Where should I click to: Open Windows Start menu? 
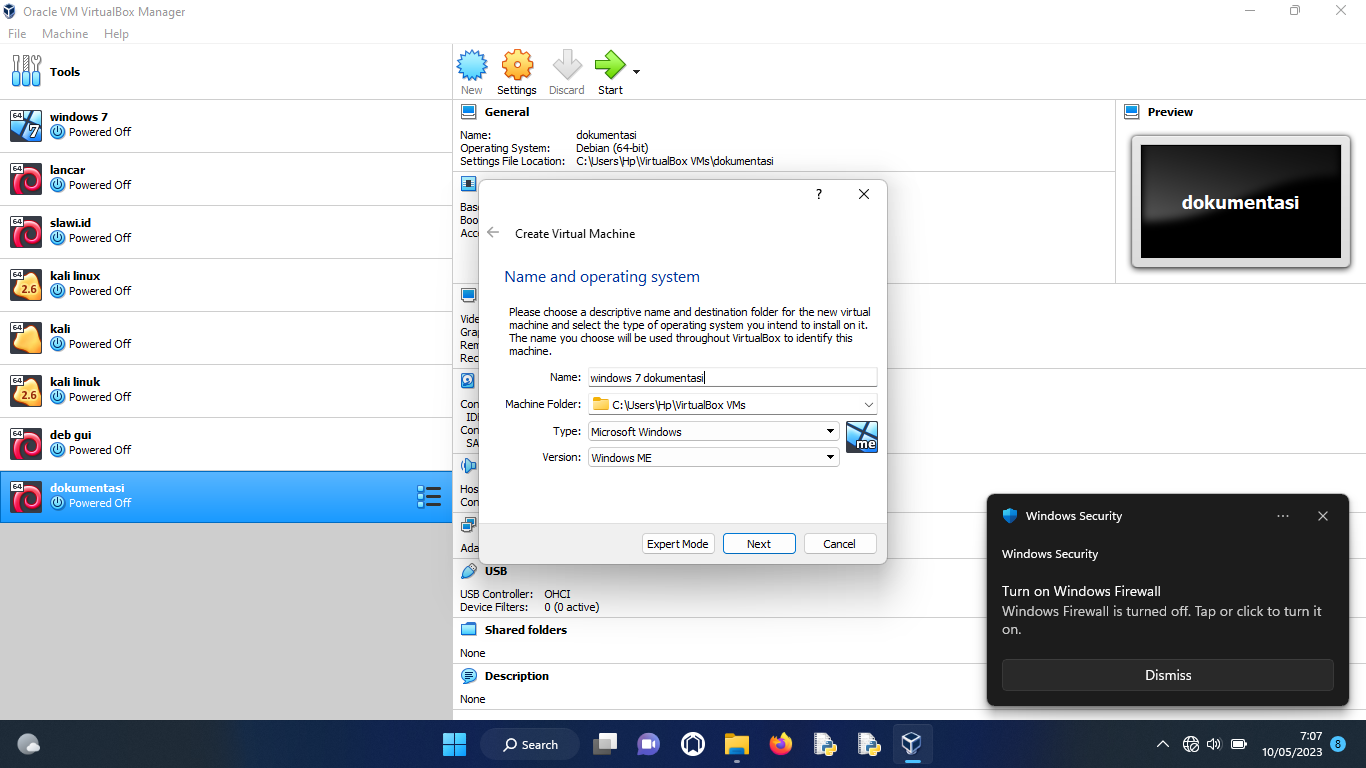pos(454,744)
